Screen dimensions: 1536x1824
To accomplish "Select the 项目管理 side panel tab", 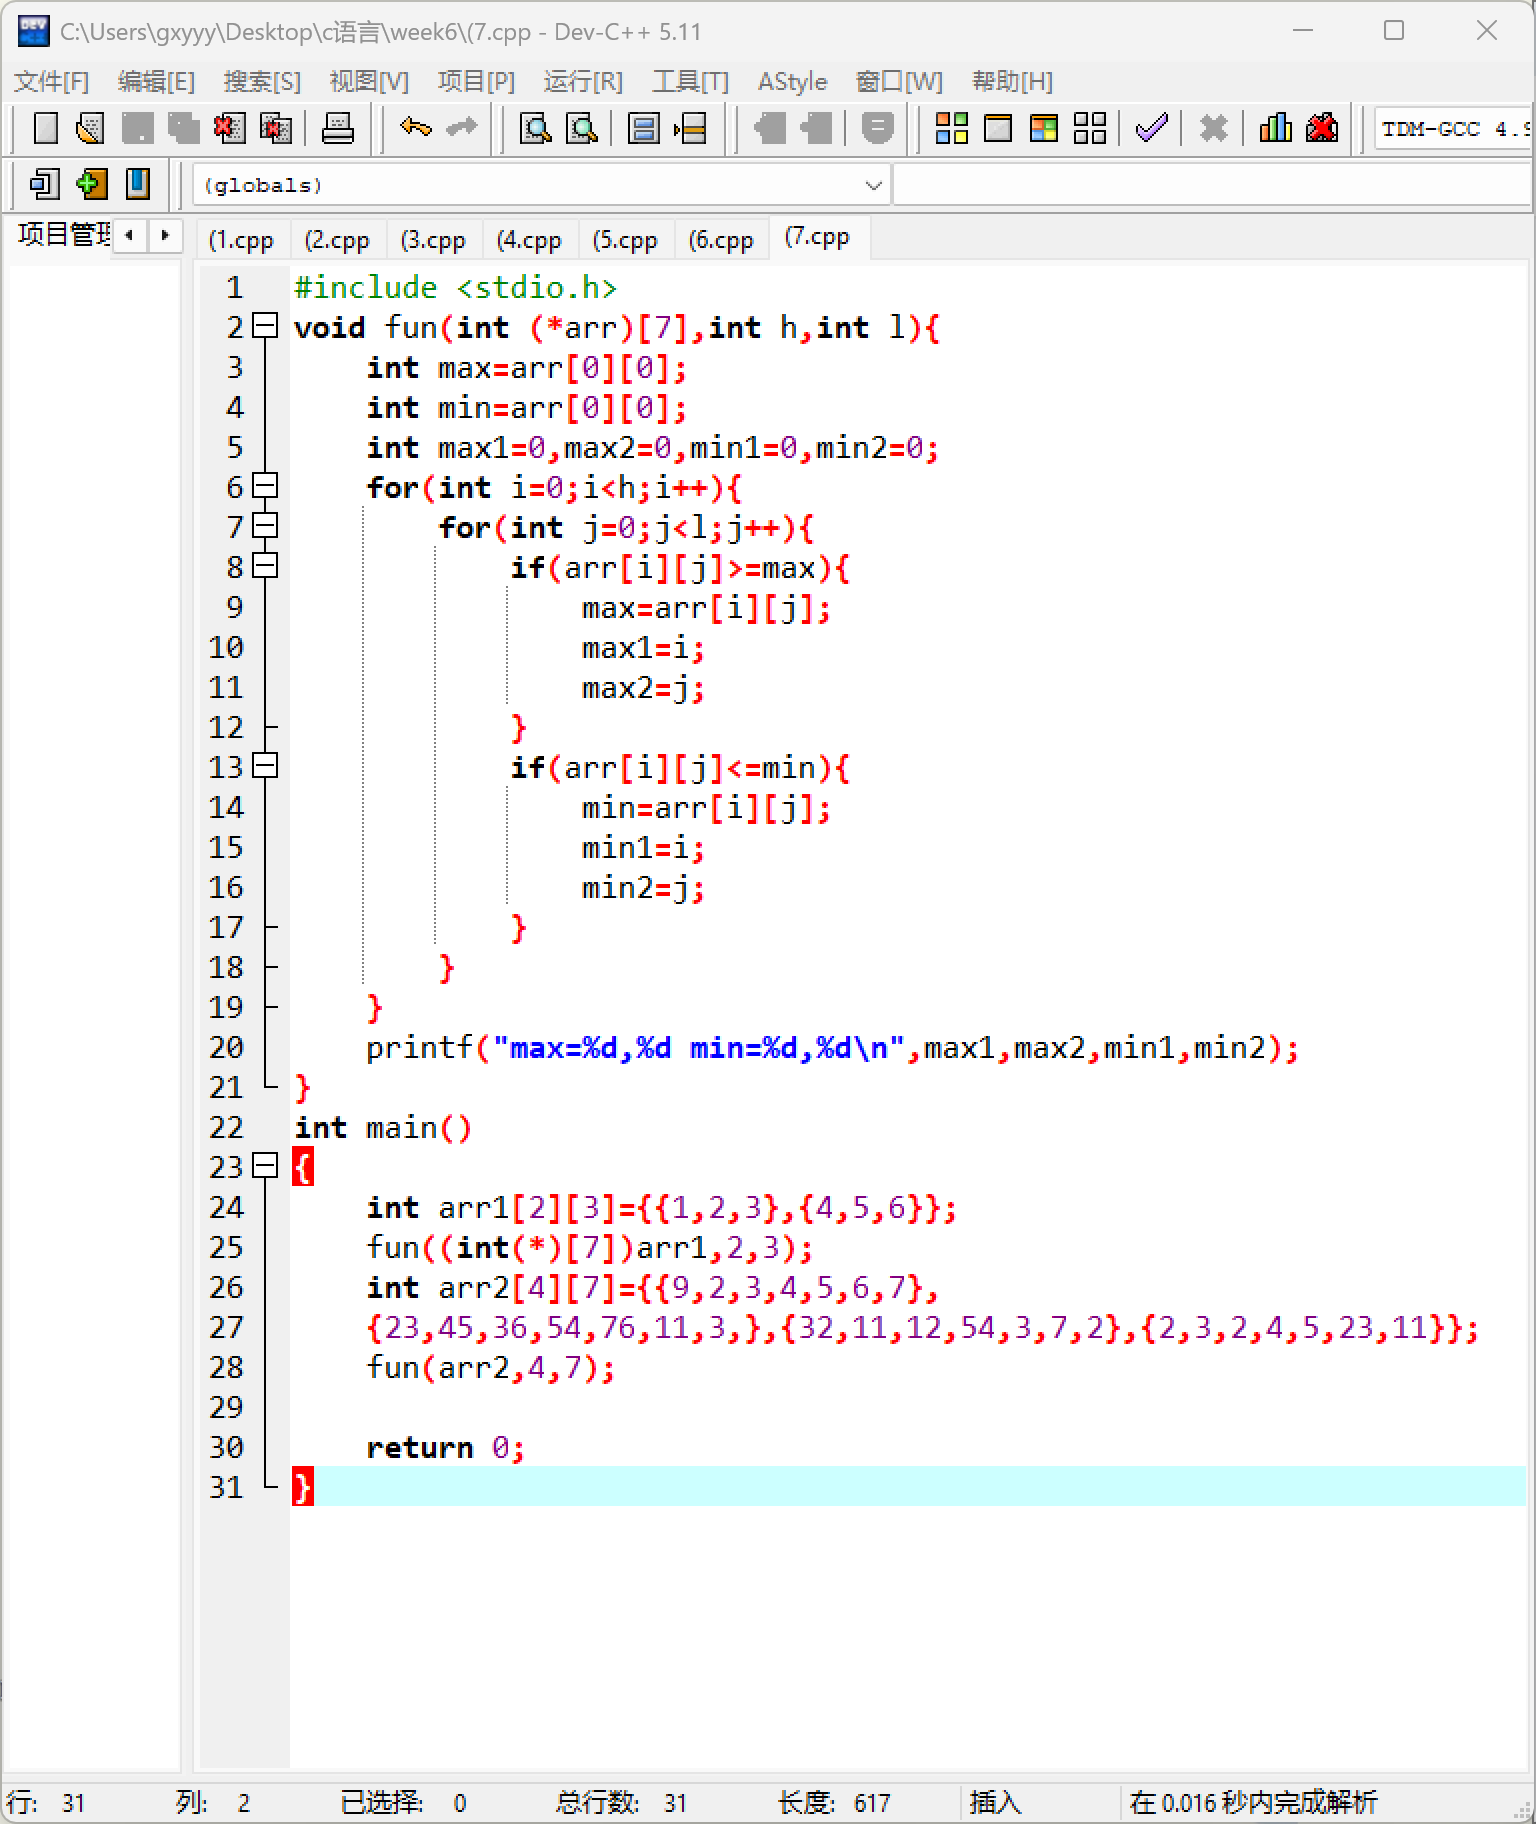I will 62,234.
